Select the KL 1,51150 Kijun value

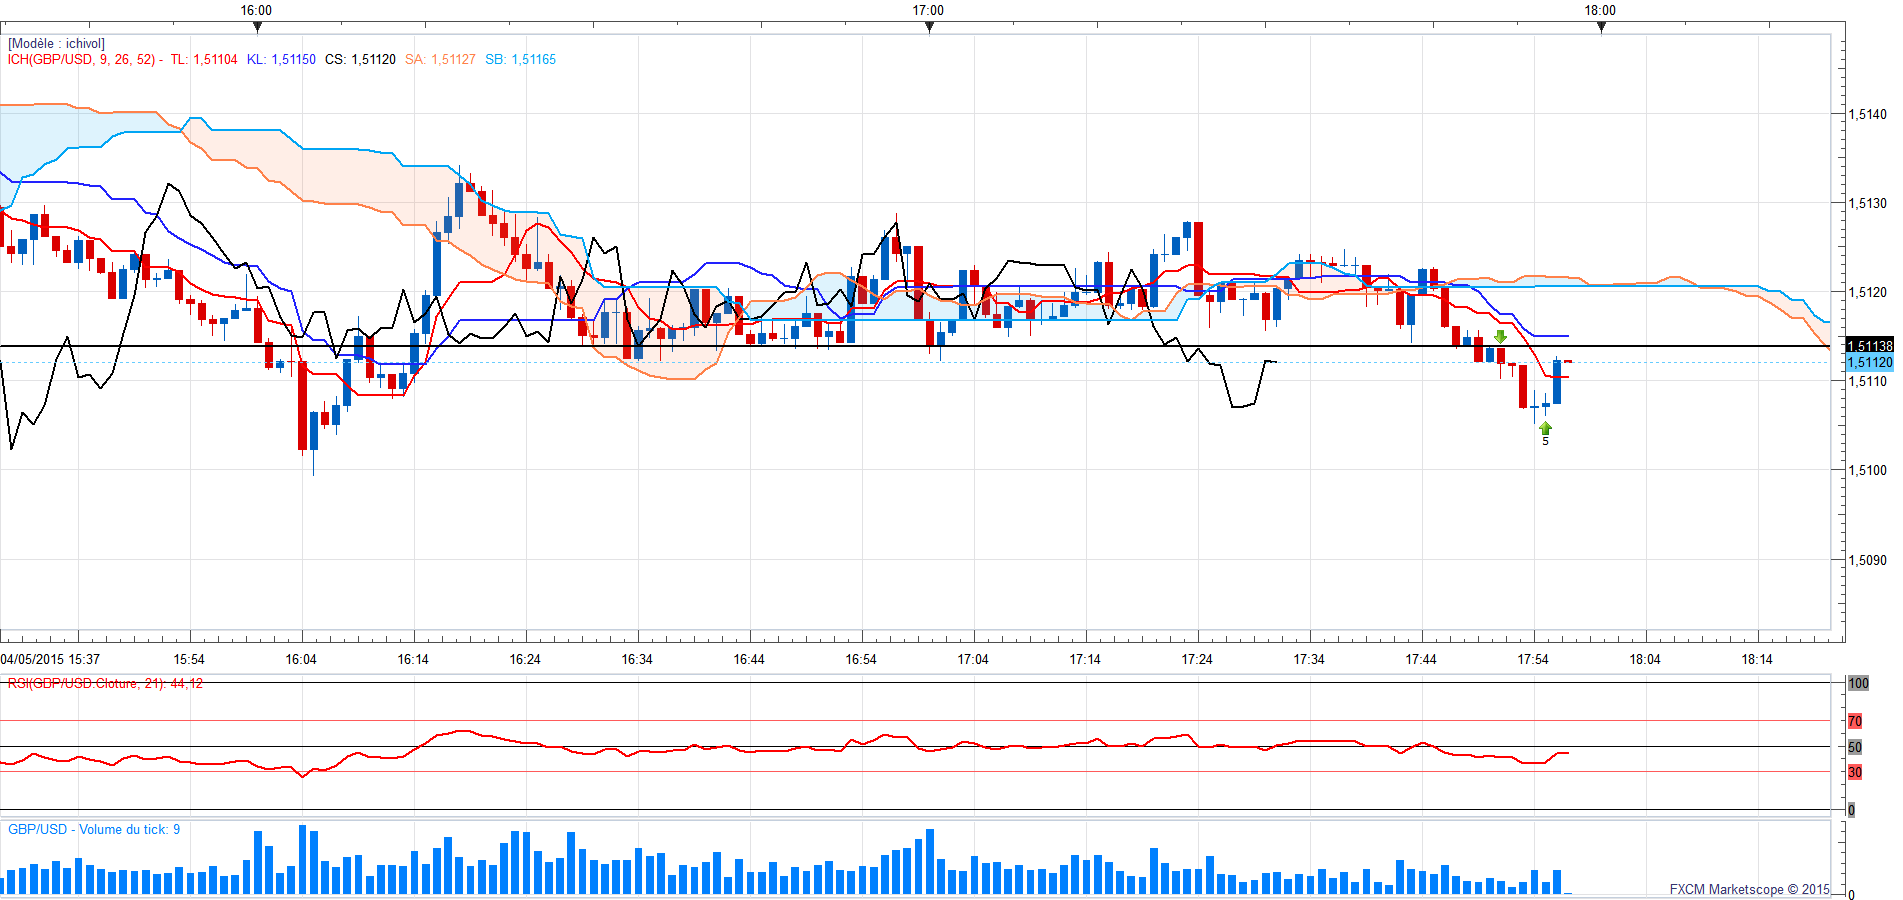pyautogui.click(x=281, y=59)
